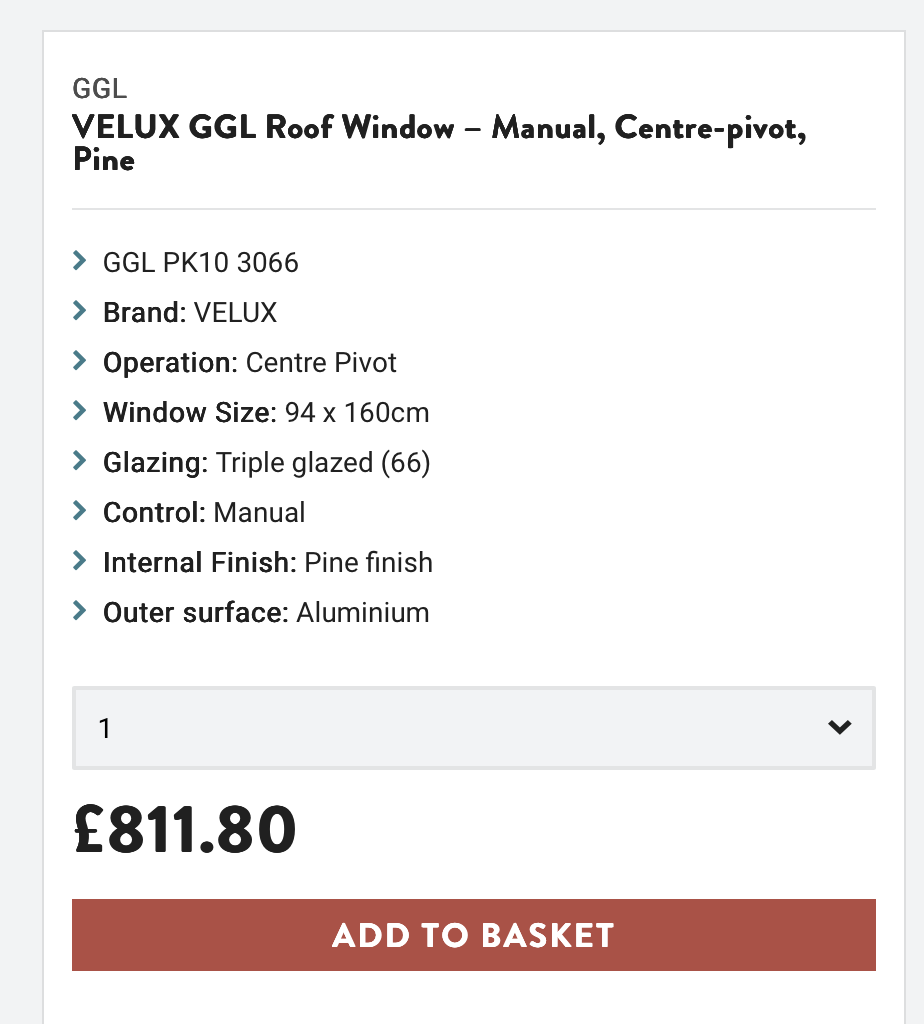The width and height of the screenshot is (924, 1024).
Task: Click chevron icon beside Window Size
Action: pos(80,411)
